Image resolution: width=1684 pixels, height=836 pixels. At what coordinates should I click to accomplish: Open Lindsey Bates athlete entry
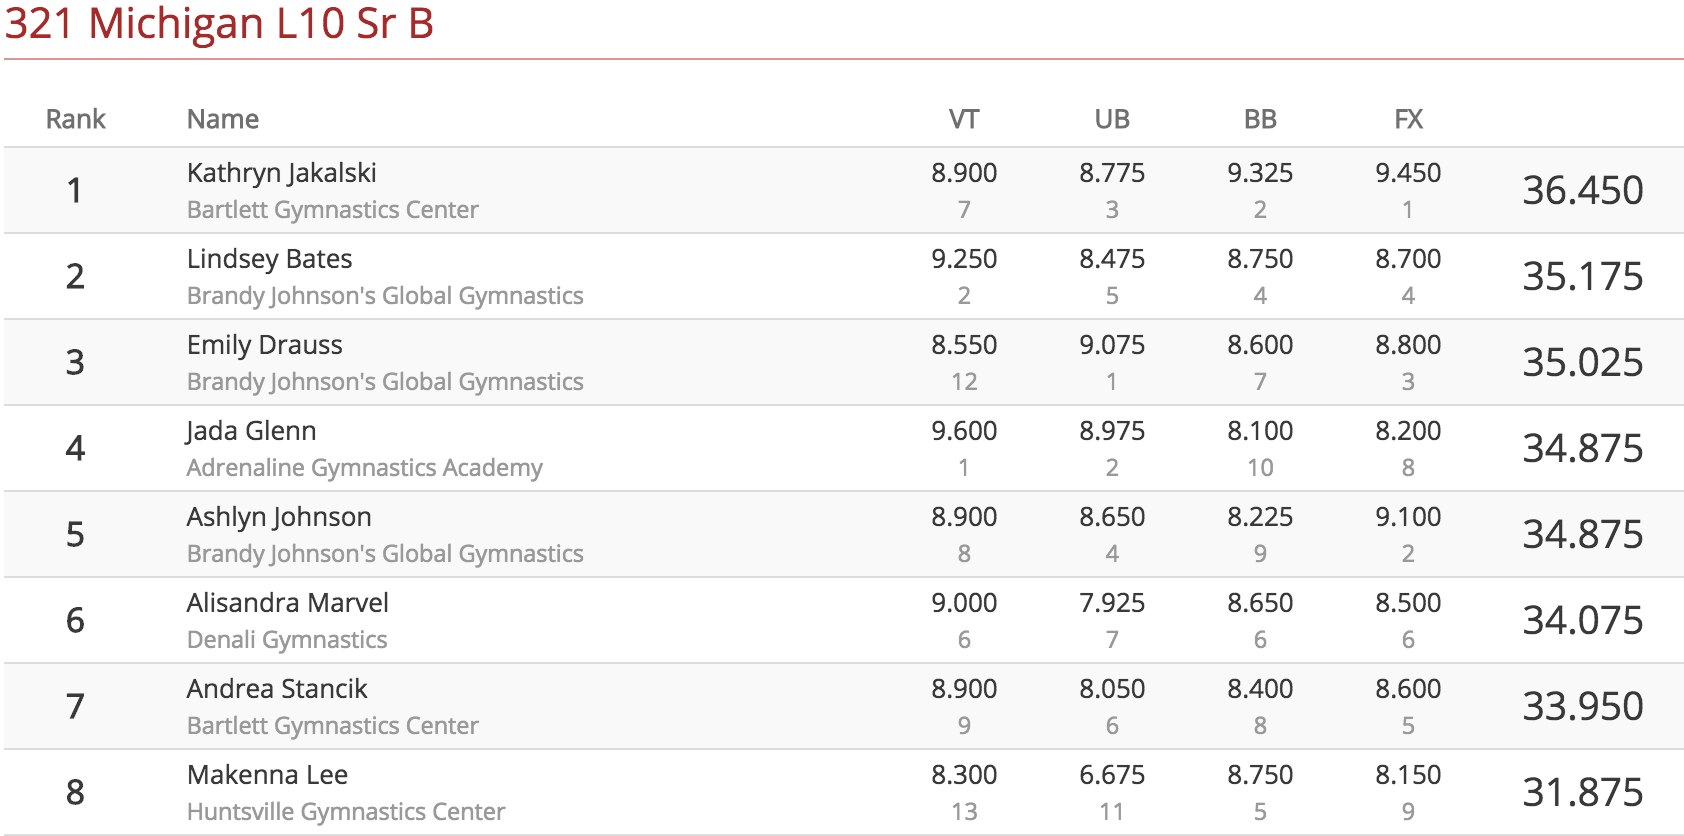269,259
